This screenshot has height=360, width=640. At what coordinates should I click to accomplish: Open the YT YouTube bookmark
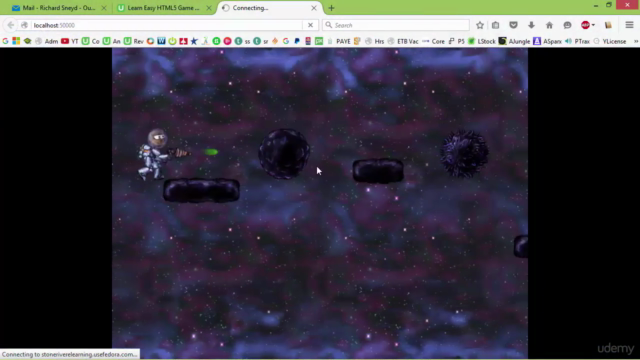coord(69,41)
